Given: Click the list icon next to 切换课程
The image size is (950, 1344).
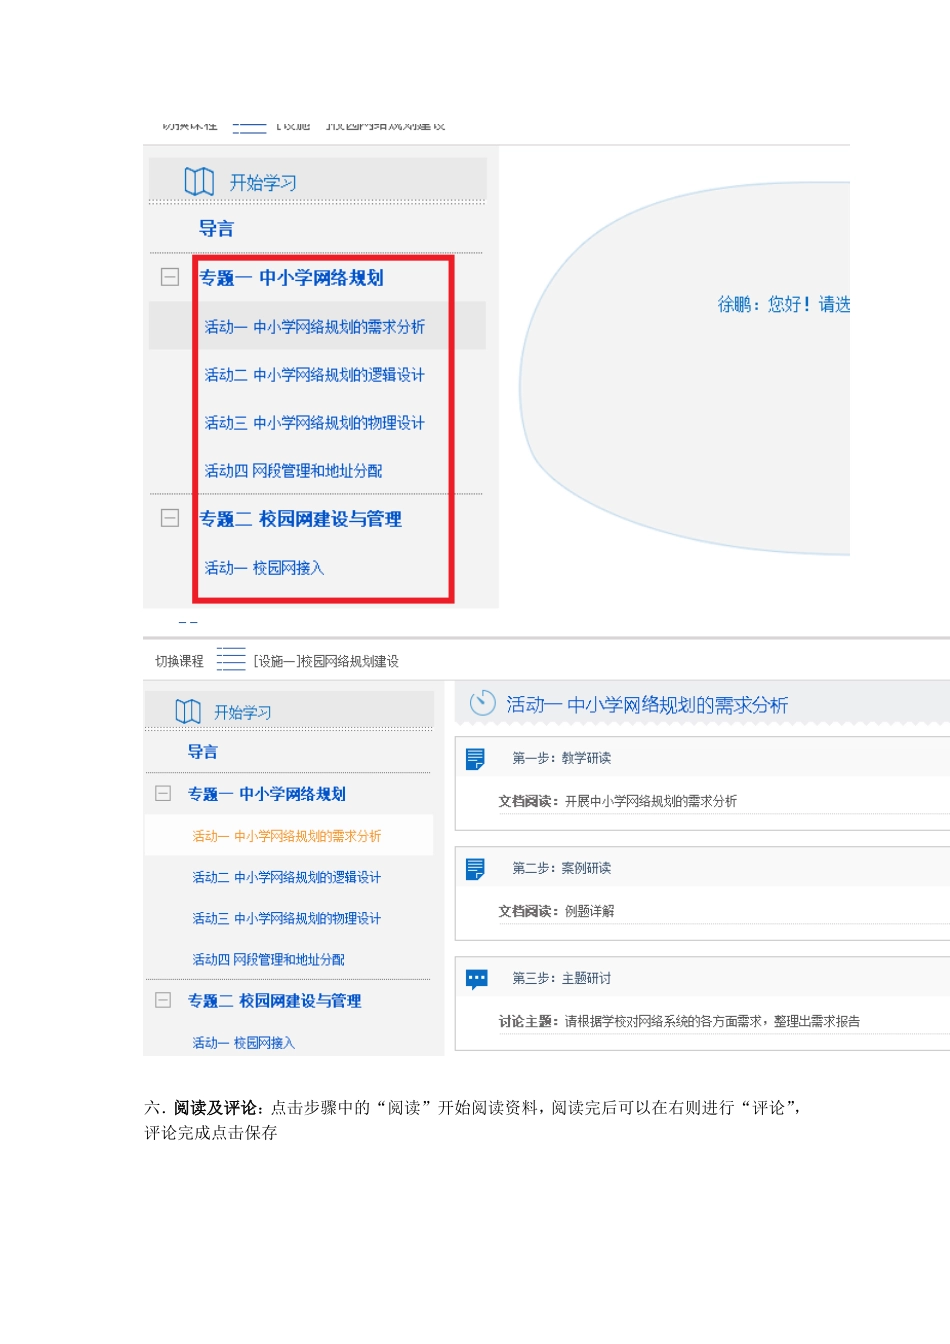Looking at the screenshot, I should (x=231, y=659).
